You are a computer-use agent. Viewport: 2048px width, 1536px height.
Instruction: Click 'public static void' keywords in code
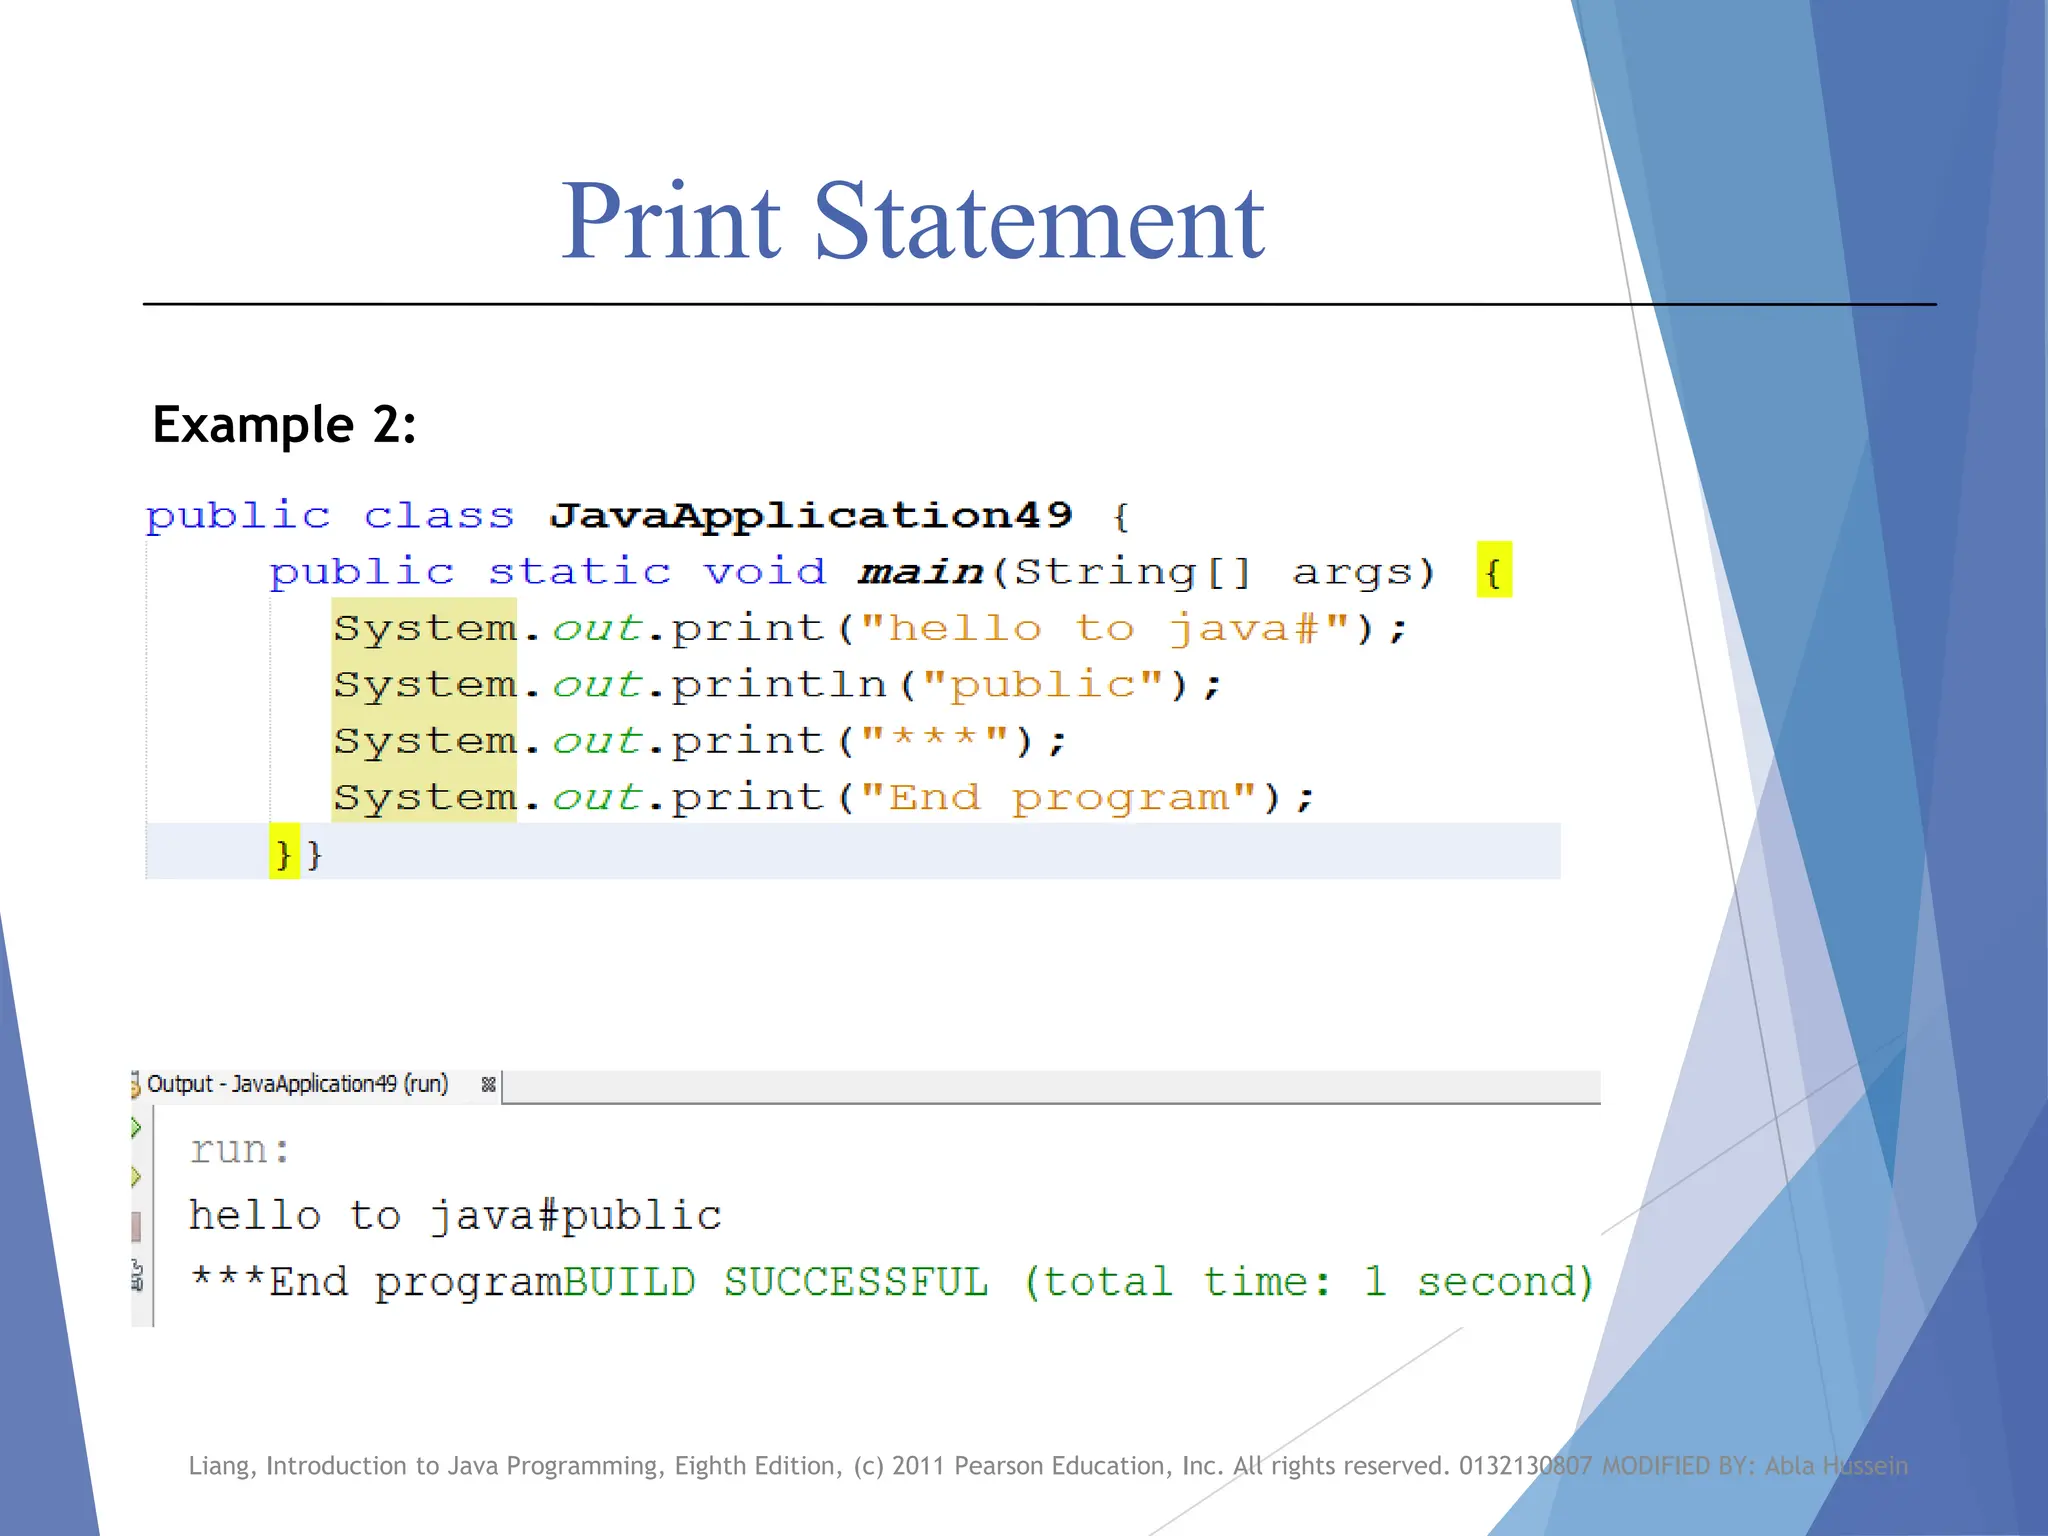(x=548, y=573)
